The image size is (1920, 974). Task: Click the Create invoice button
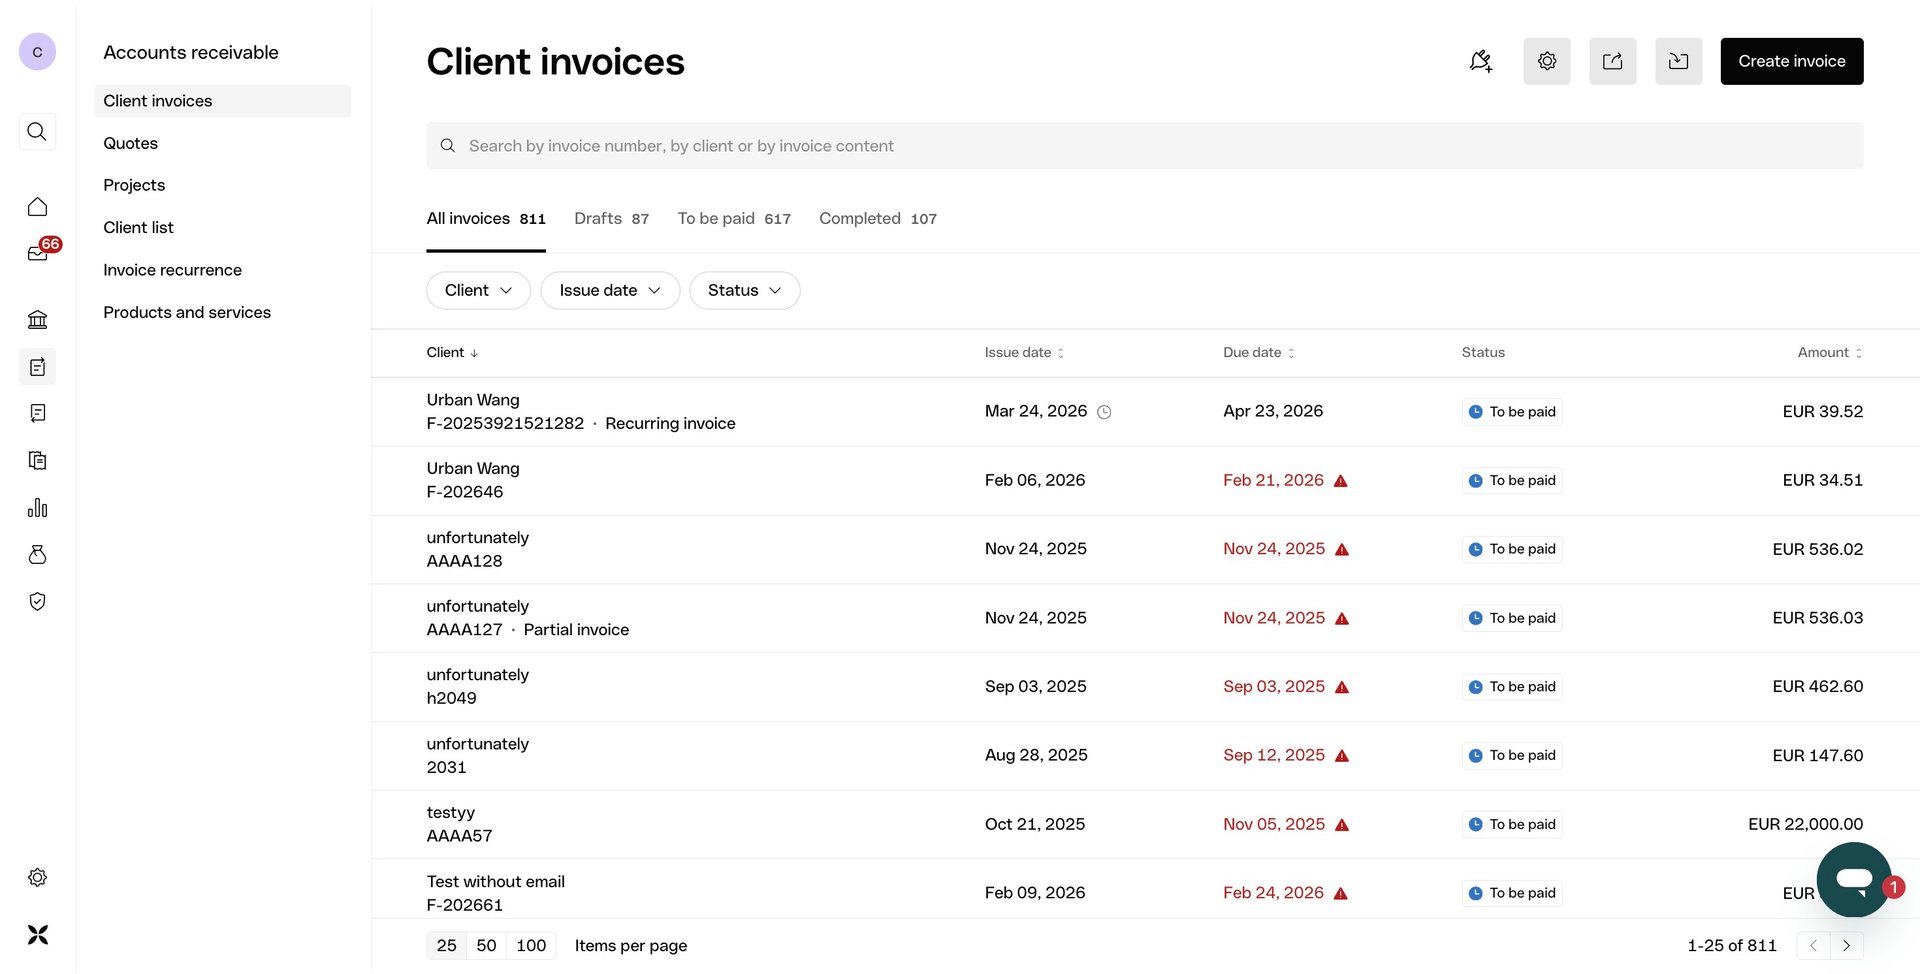(1791, 61)
